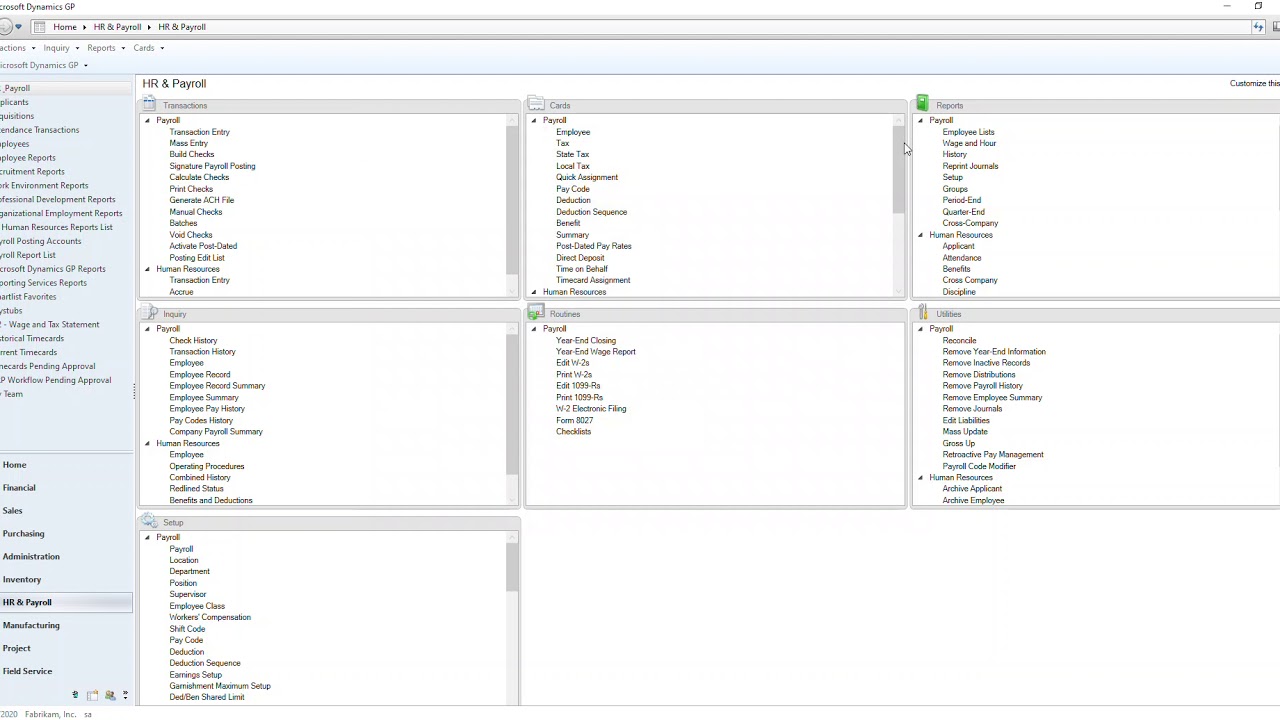Select Attendance Transactions in navigation list

38,130
